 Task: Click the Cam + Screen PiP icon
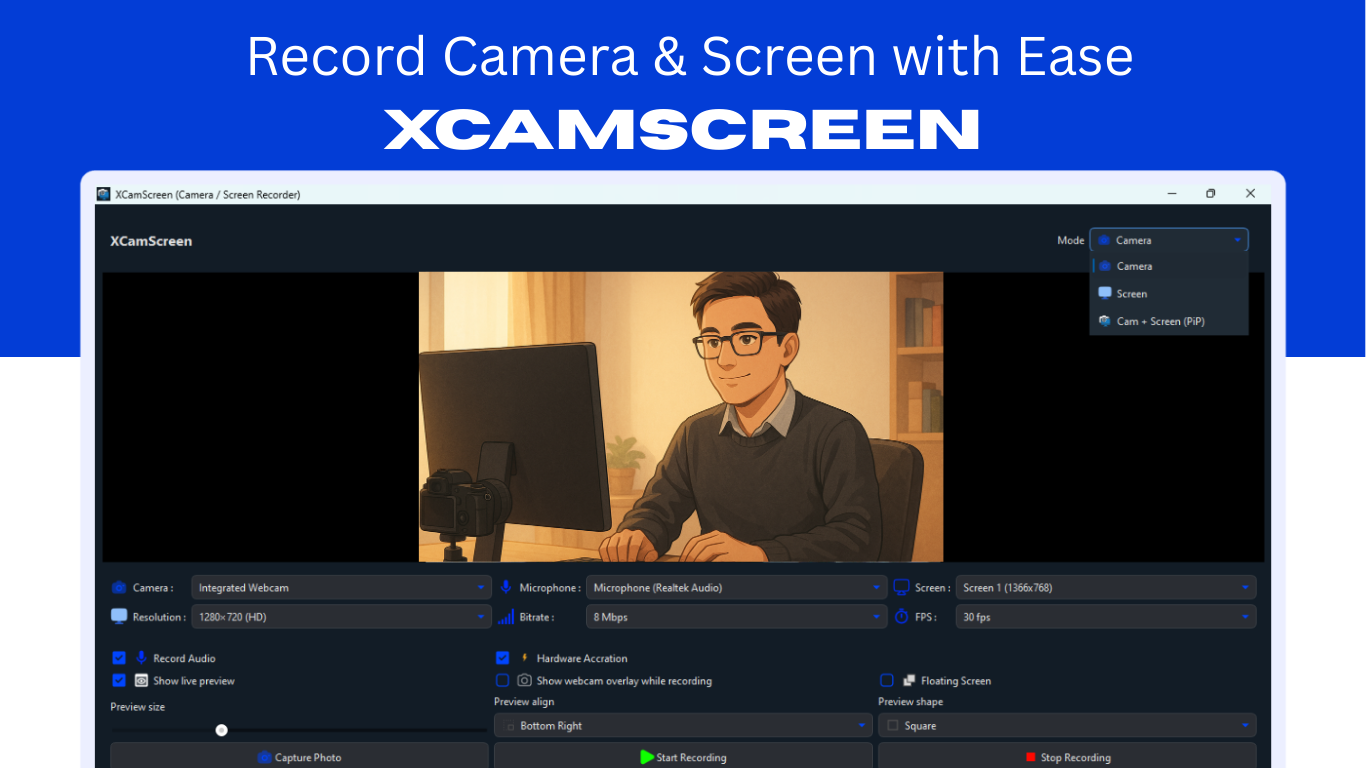point(1105,321)
